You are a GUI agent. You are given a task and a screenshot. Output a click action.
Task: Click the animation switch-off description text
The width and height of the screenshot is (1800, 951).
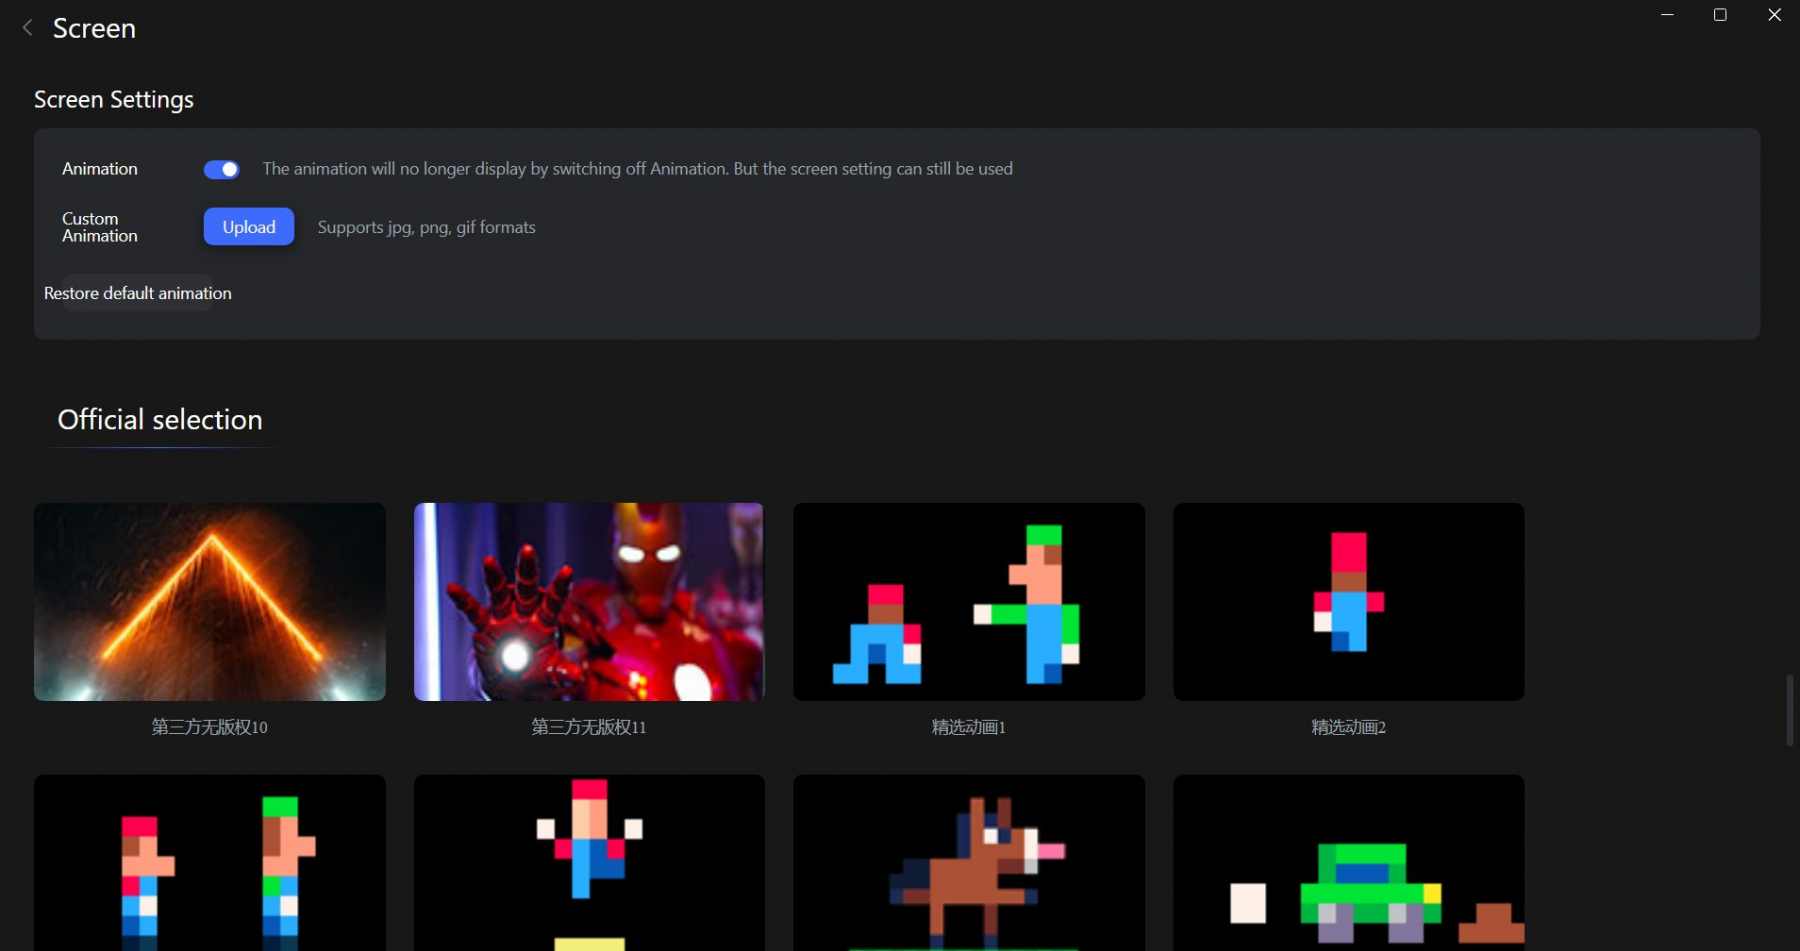click(x=638, y=169)
